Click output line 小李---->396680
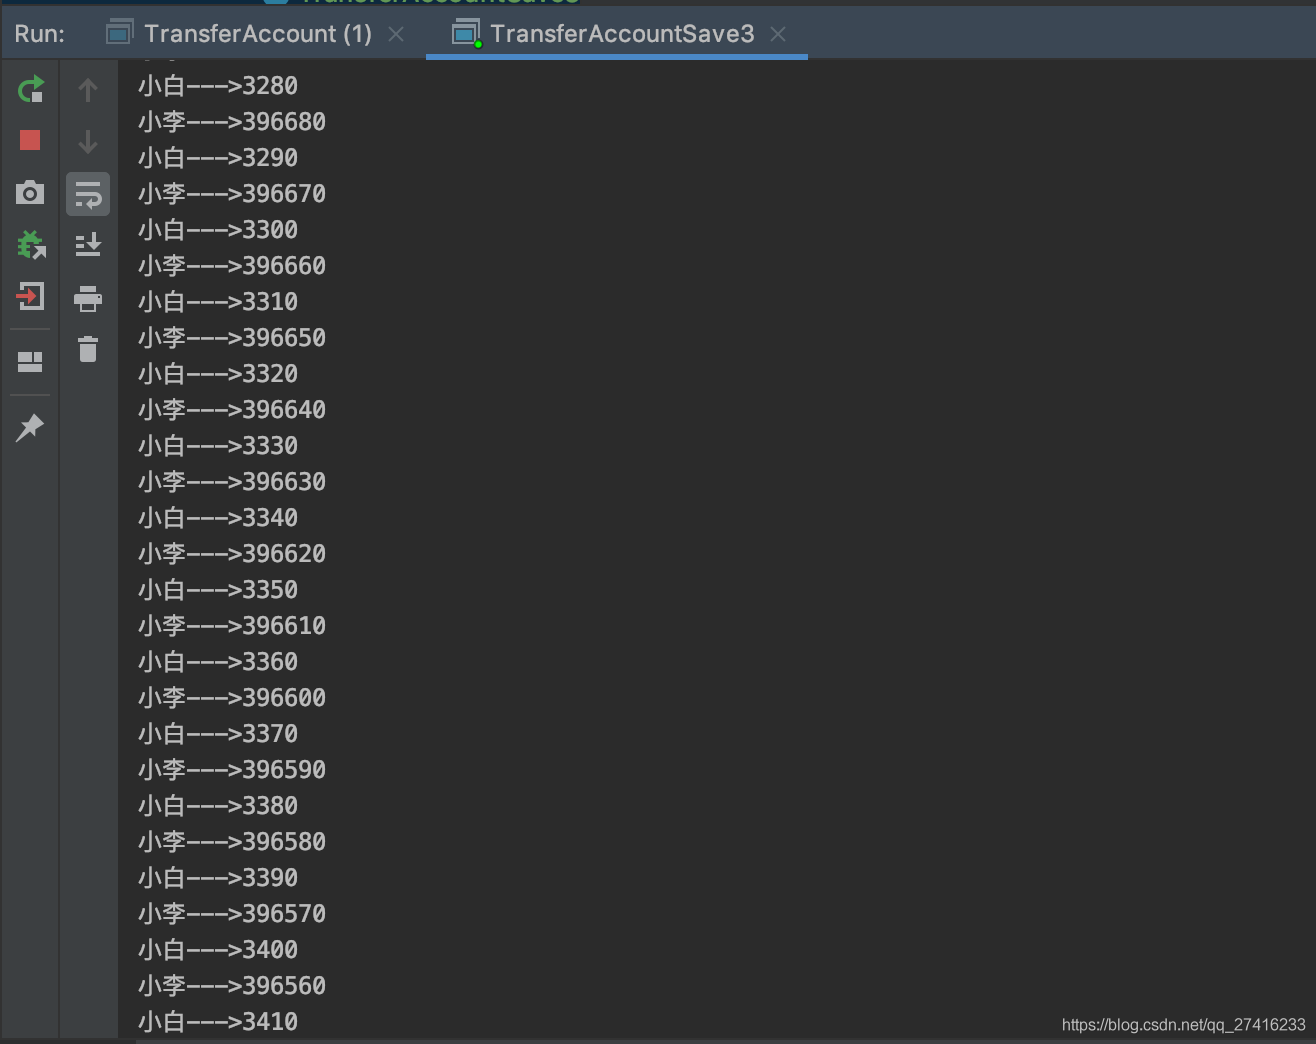Viewport: 1316px width, 1044px height. tap(232, 122)
